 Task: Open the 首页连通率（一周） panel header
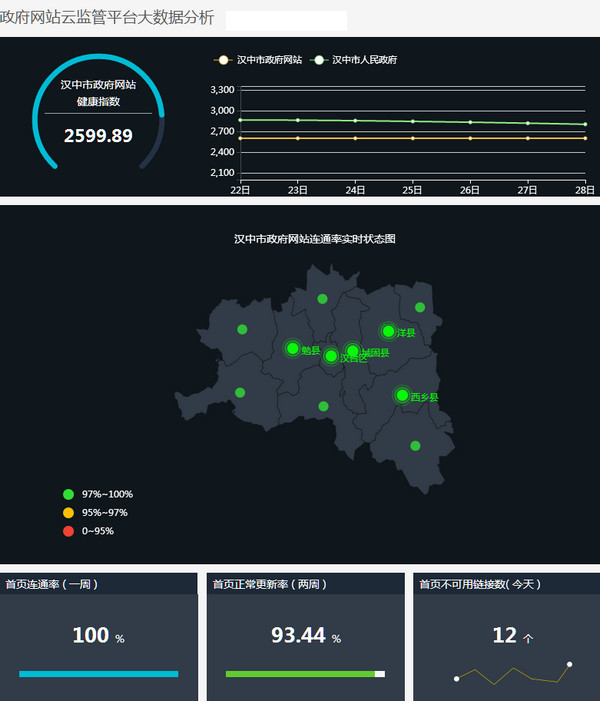(99, 584)
